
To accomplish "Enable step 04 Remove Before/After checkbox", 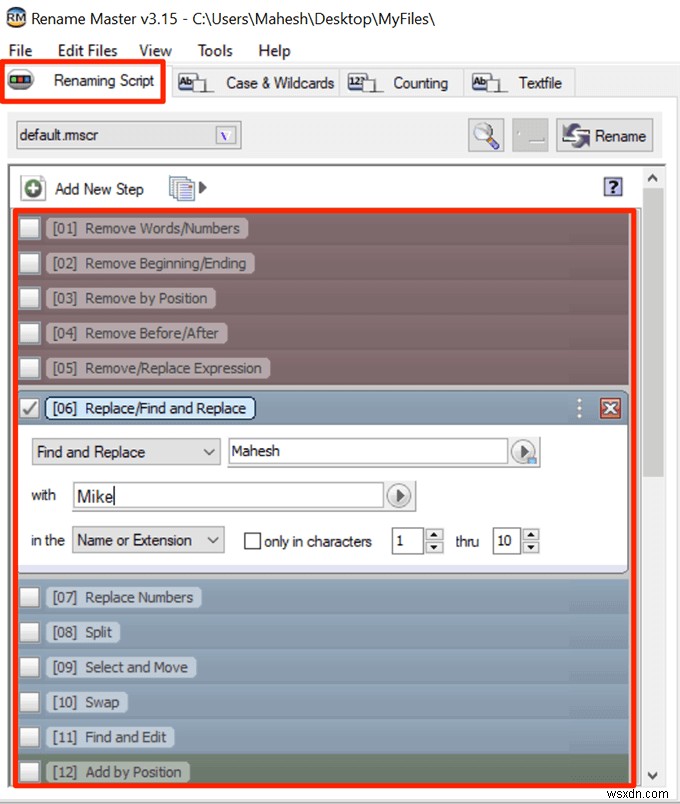I will 30,333.
